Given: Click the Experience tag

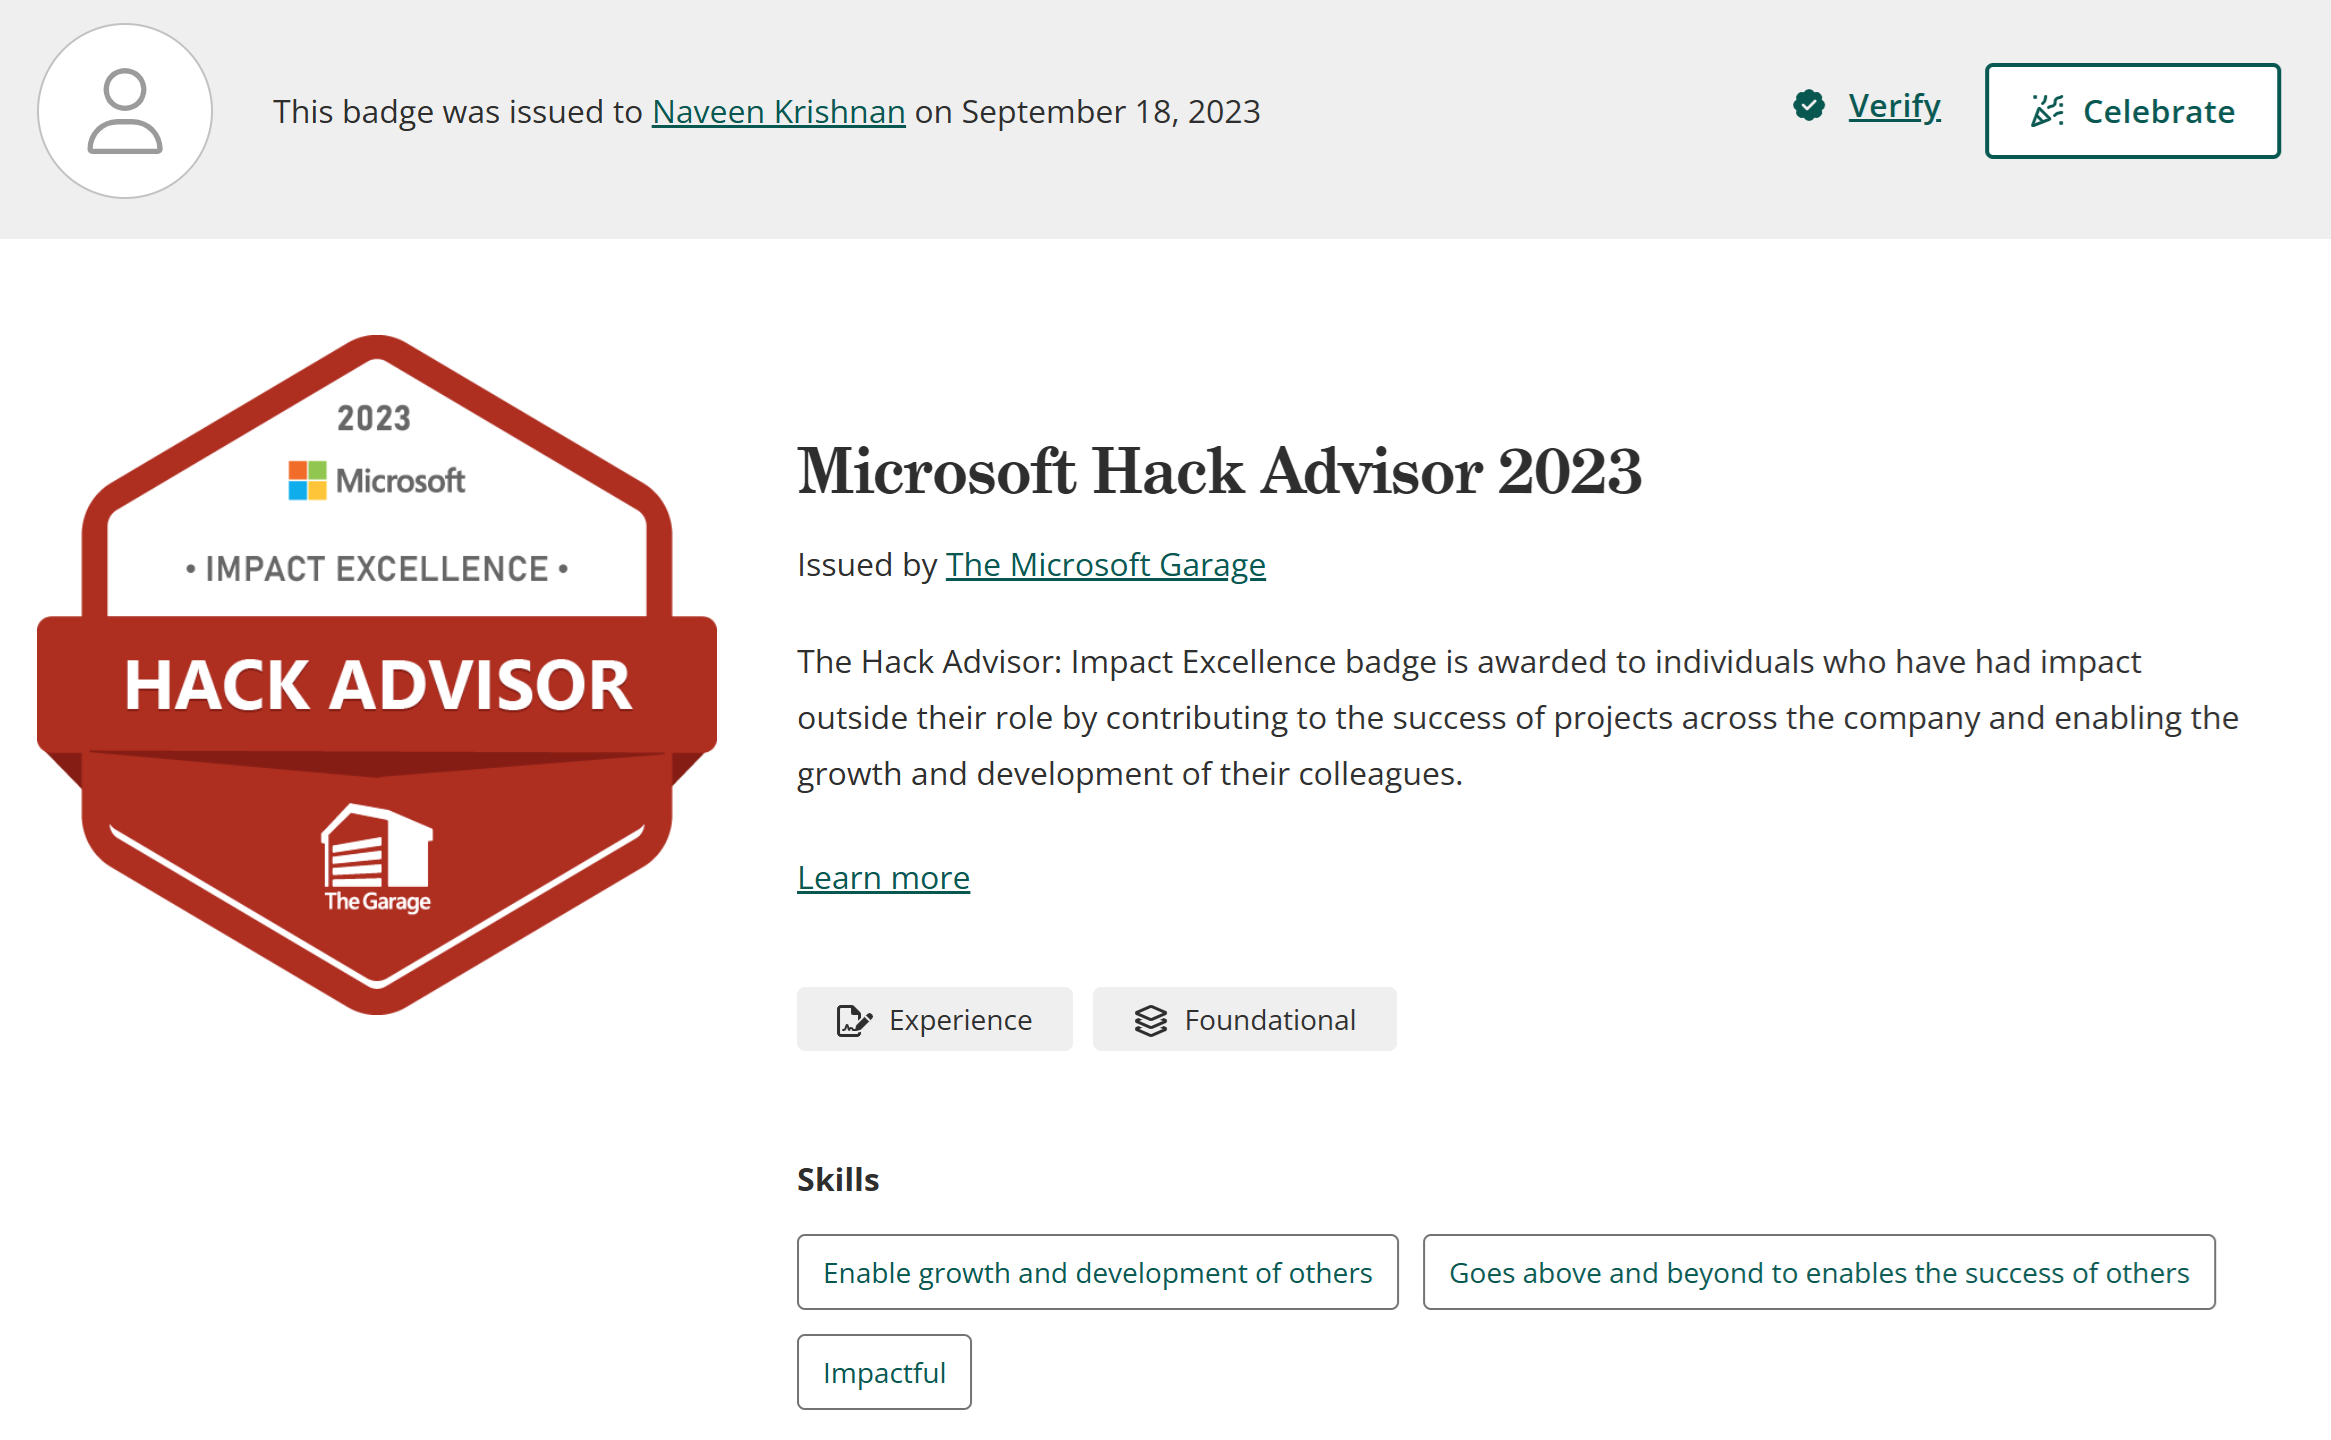Looking at the screenshot, I should click(x=934, y=1019).
